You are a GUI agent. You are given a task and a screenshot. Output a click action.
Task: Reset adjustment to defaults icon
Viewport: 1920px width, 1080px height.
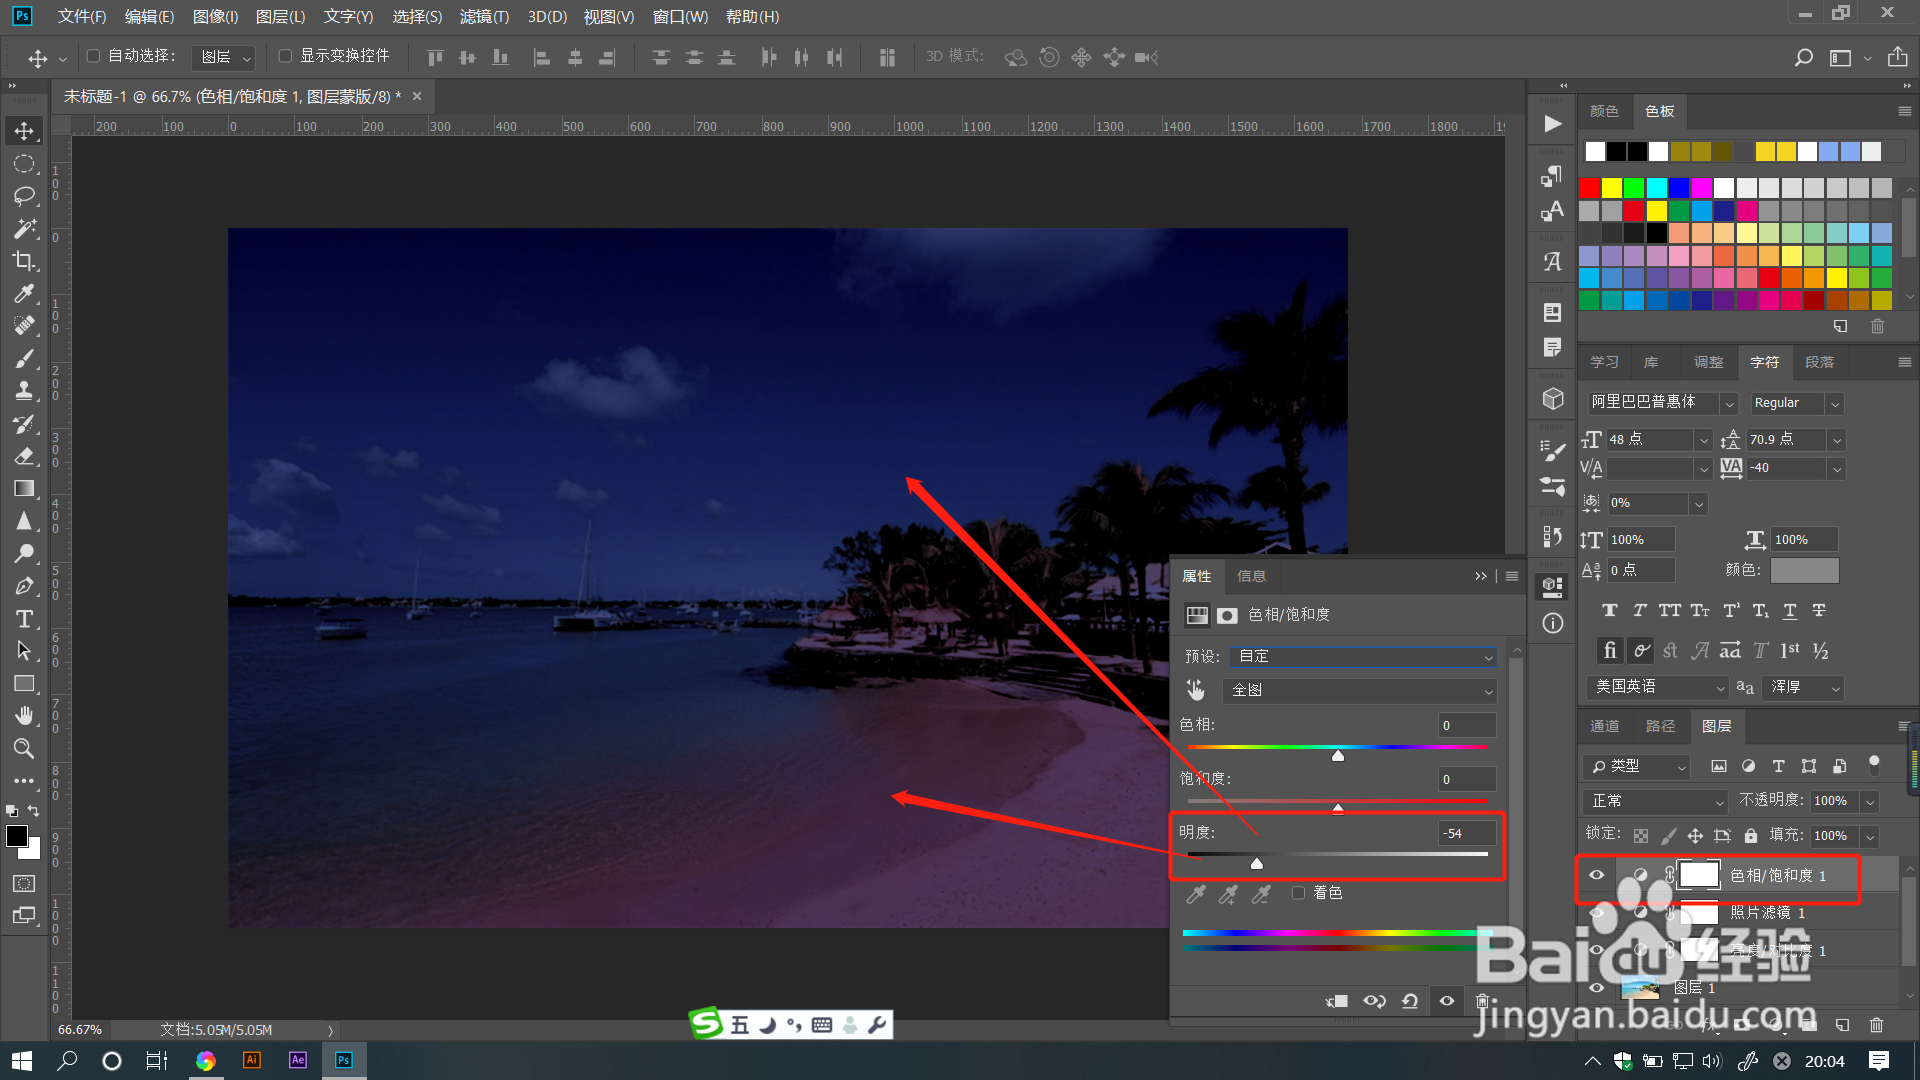[x=1410, y=1001]
